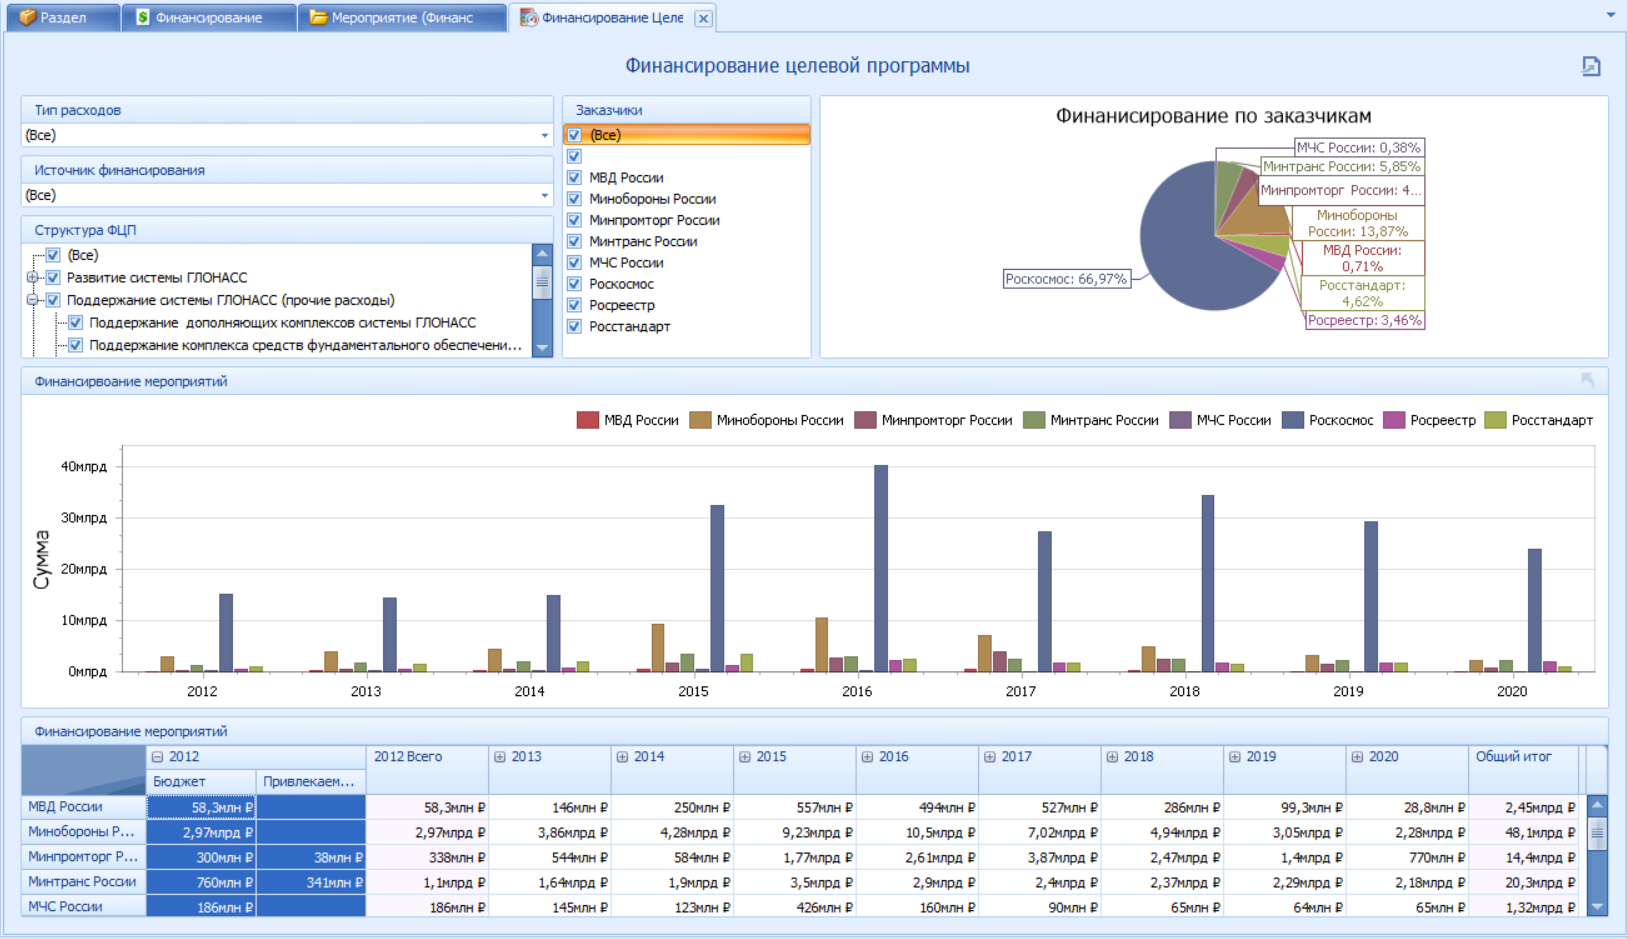Switch to the Финансирование tab
The height and width of the screenshot is (939, 1628).
tap(208, 17)
